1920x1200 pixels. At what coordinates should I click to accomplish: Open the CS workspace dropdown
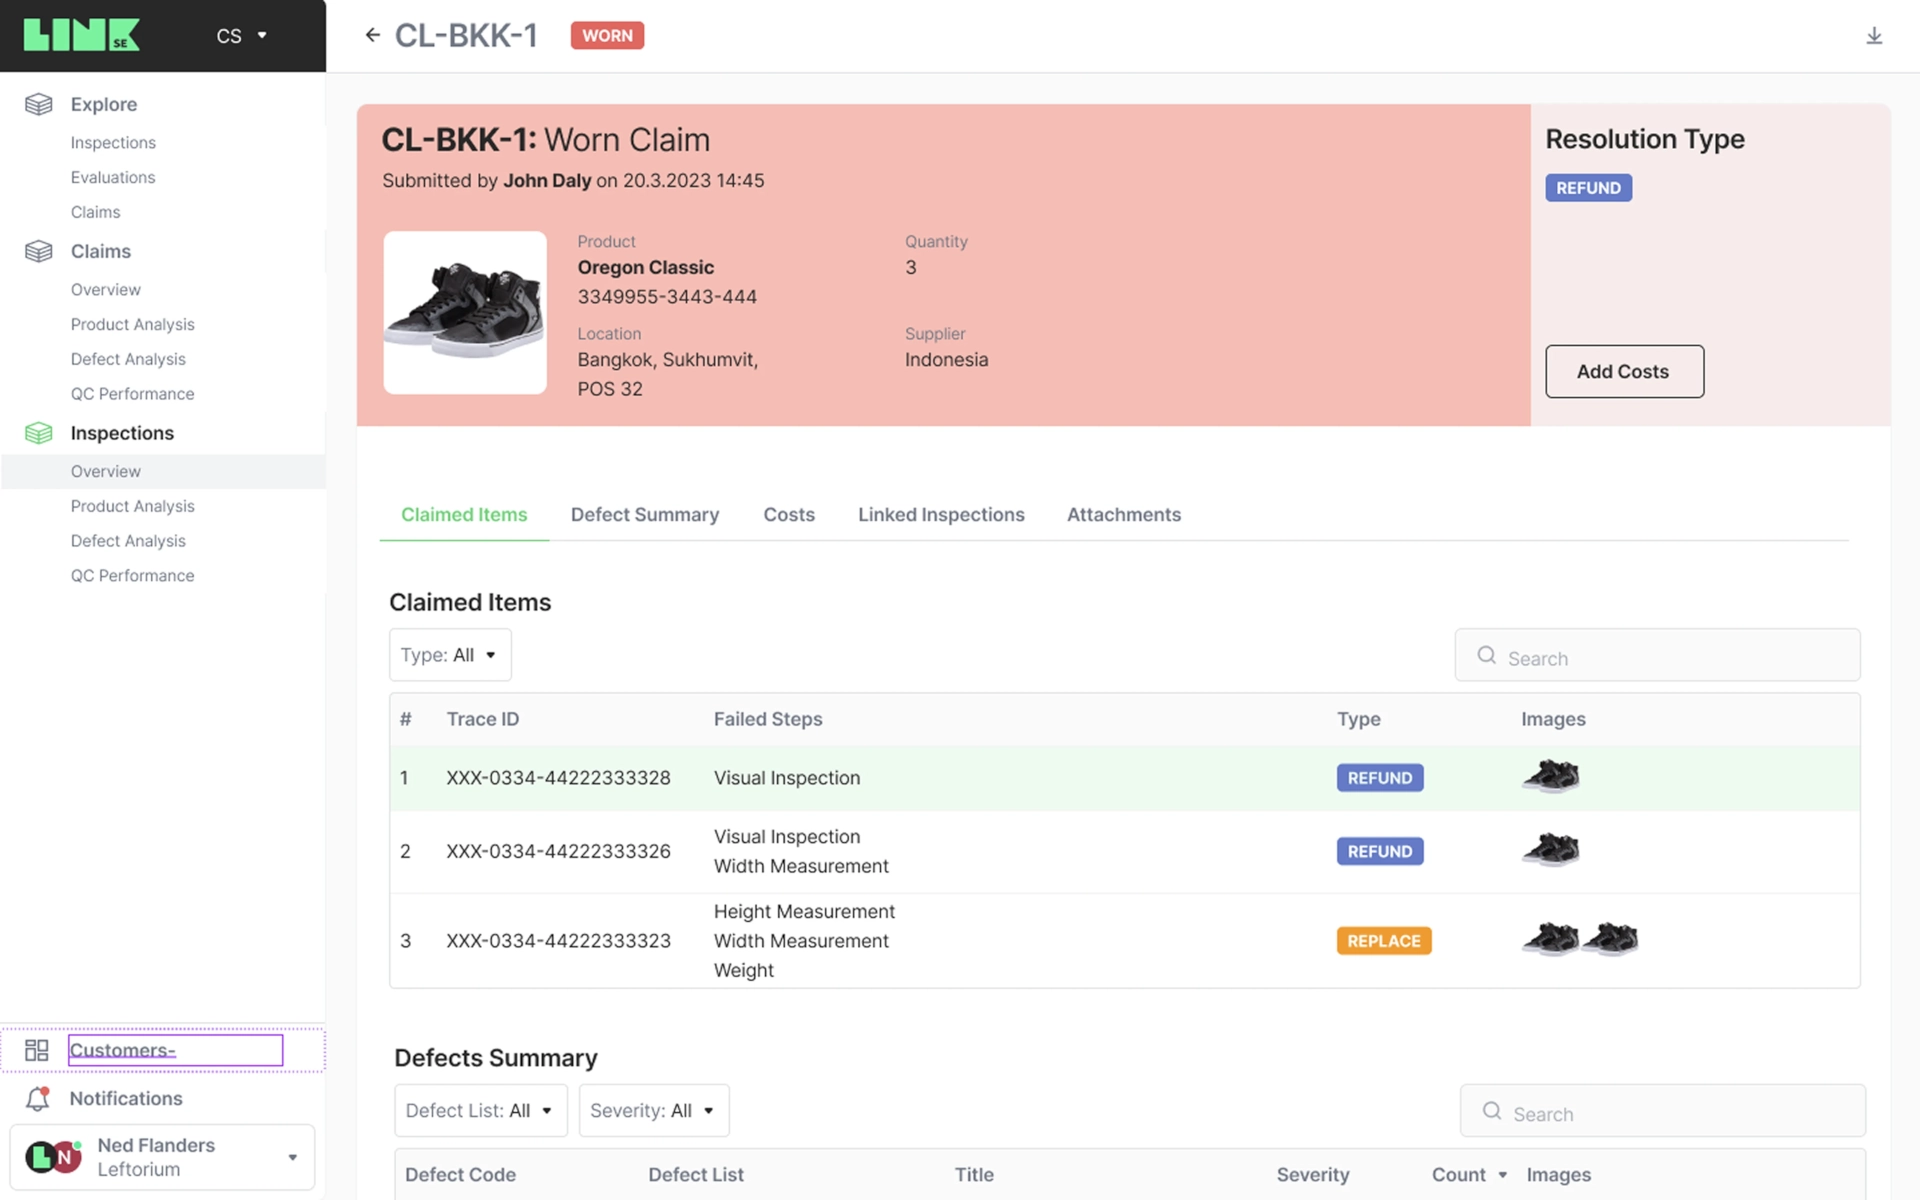coord(241,36)
